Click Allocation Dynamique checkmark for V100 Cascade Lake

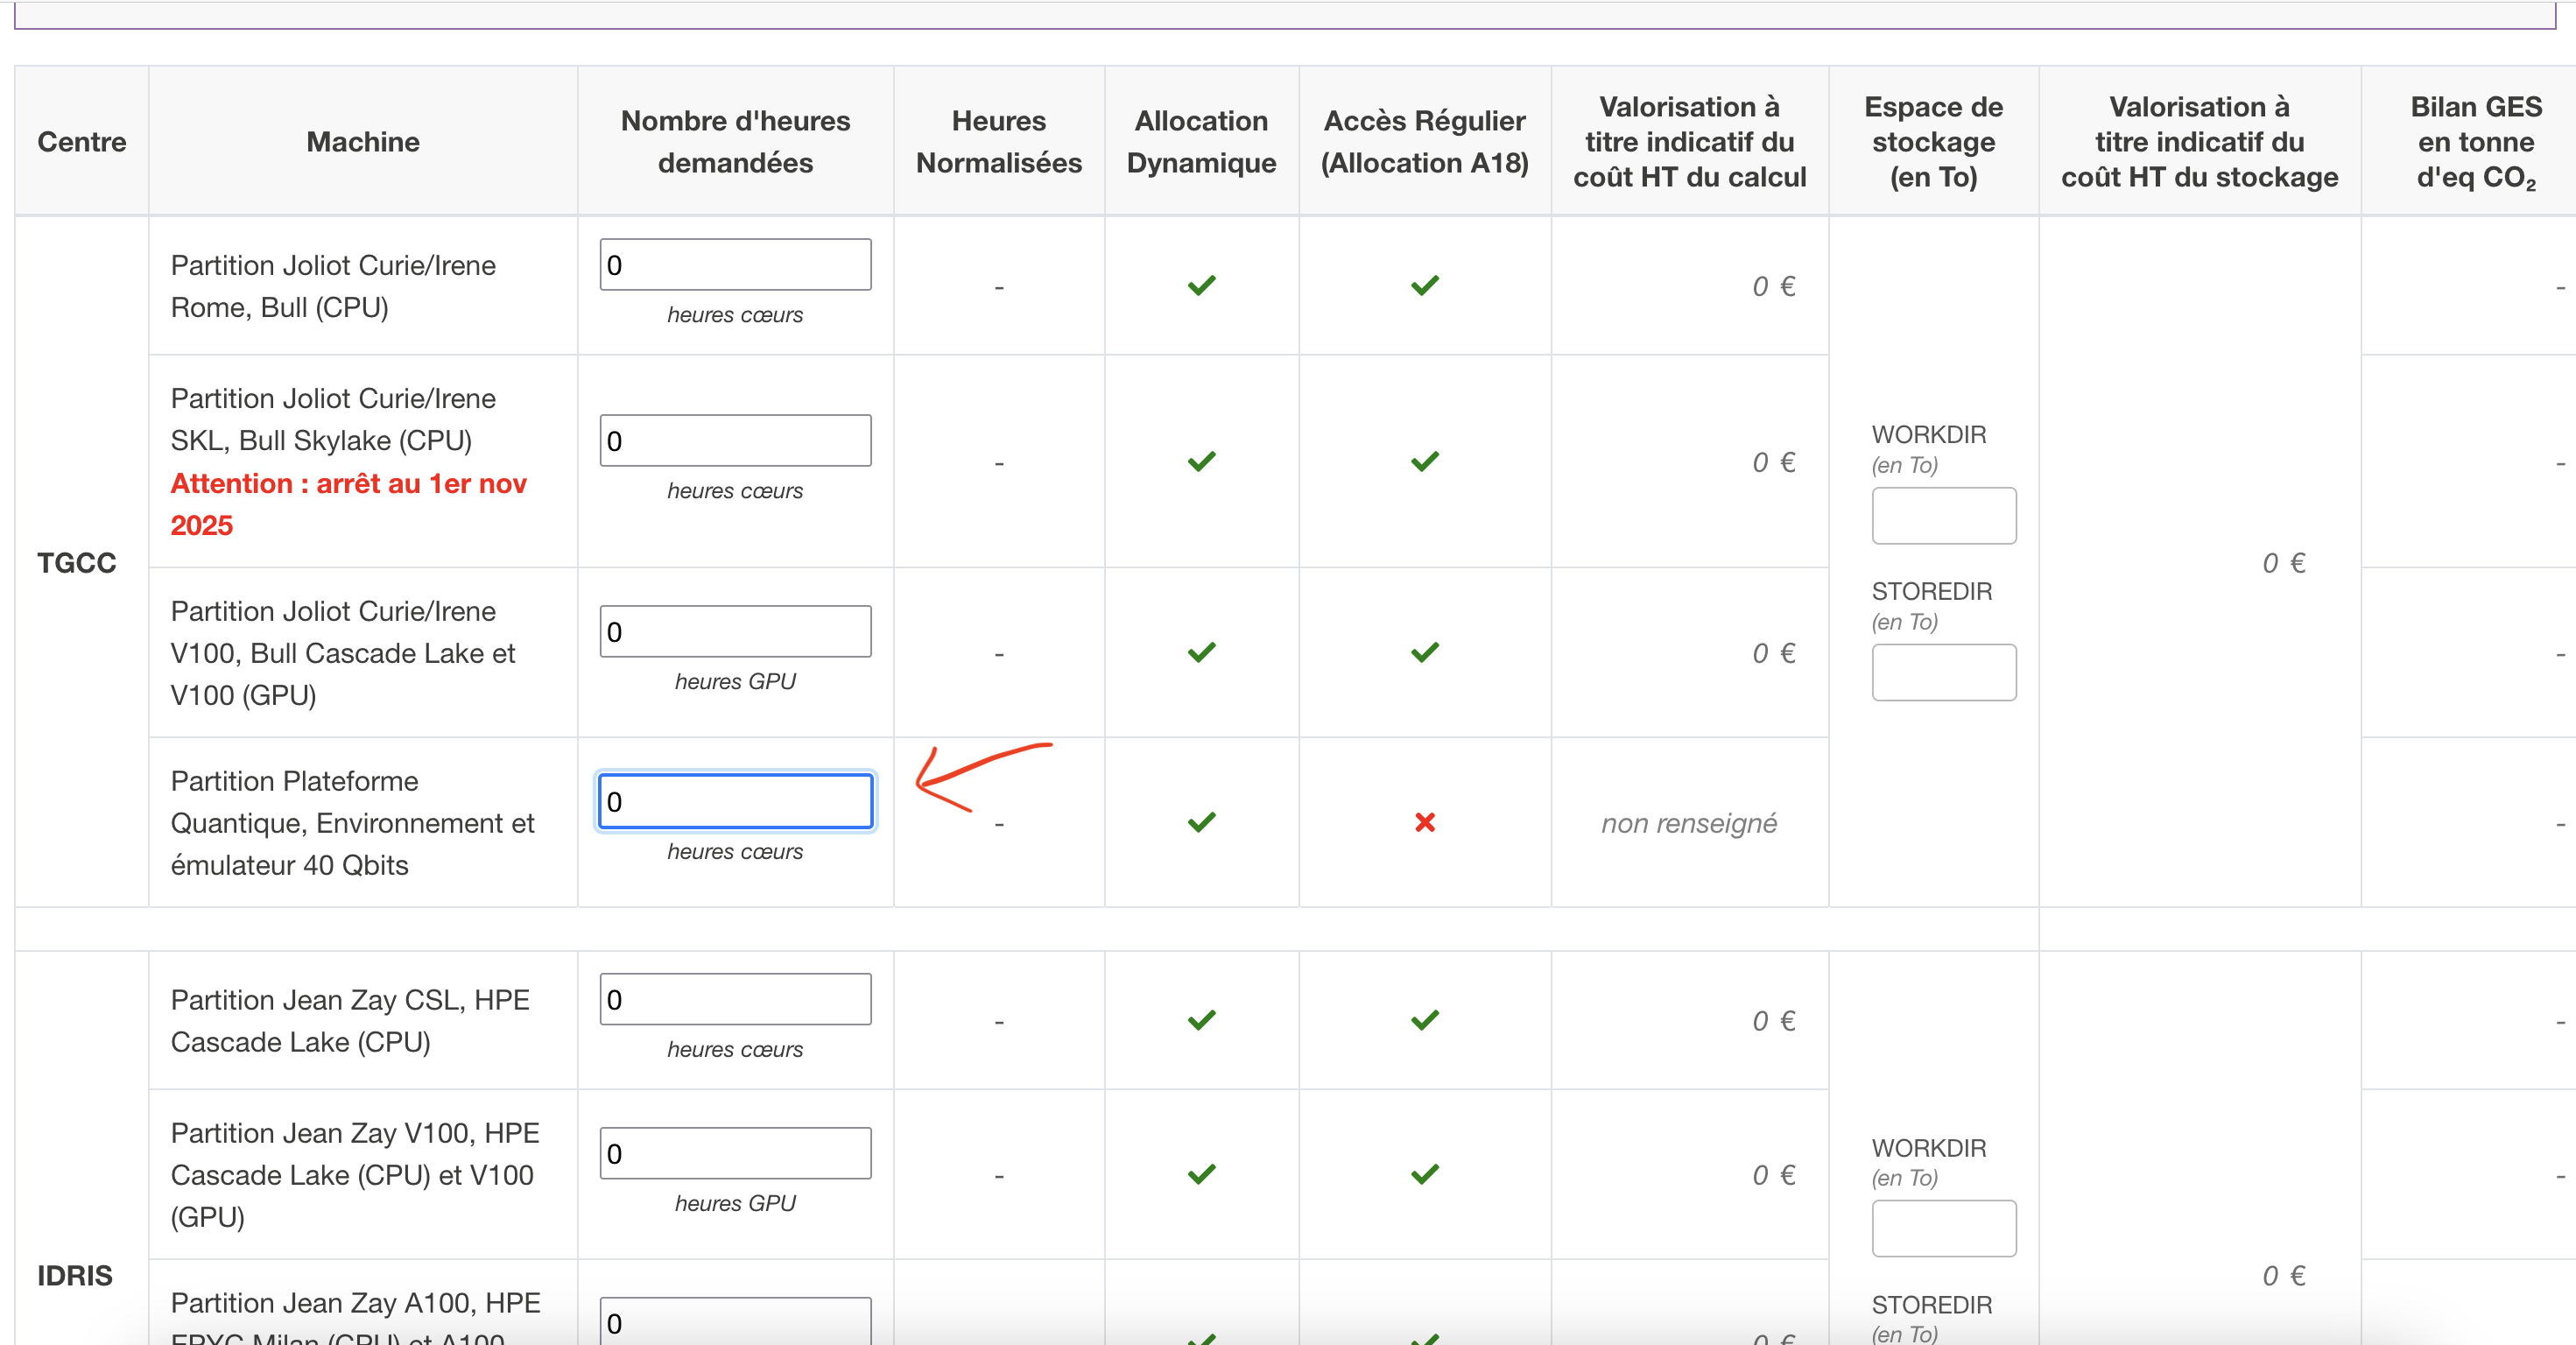[x=1201, y=653]
